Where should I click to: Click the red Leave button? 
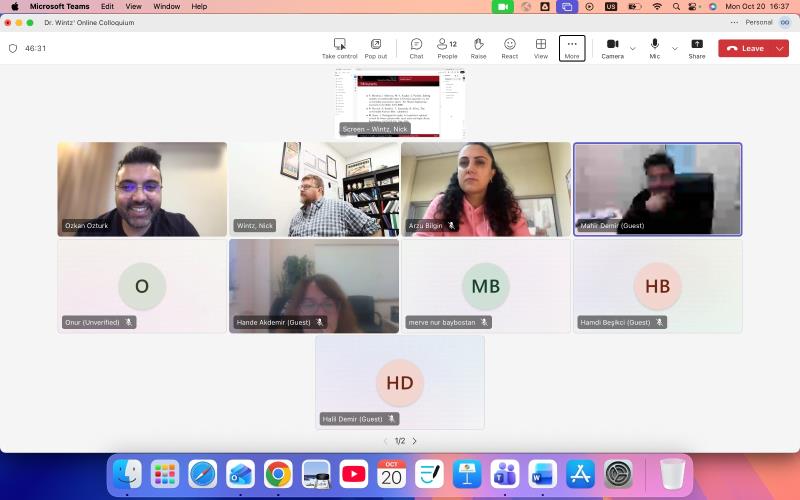(745, 48)
